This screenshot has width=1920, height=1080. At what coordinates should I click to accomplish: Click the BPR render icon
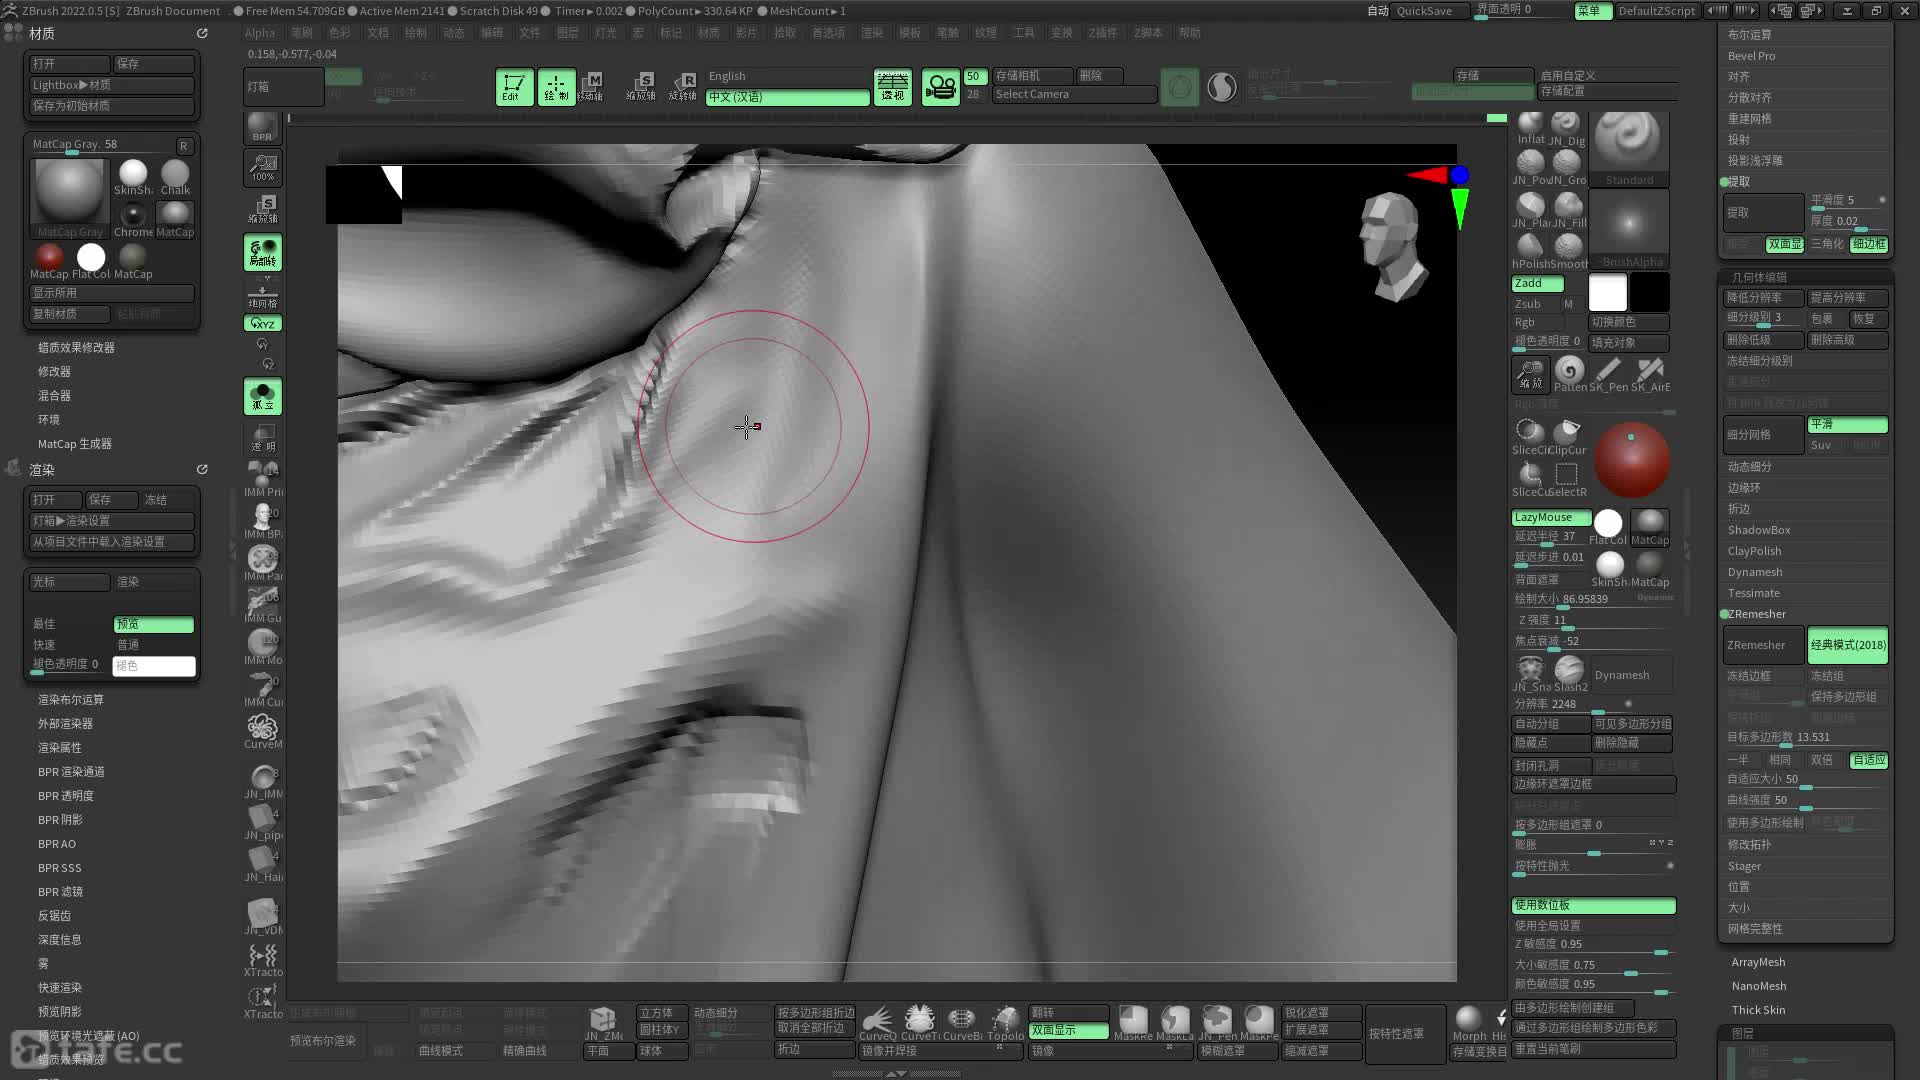262,127
